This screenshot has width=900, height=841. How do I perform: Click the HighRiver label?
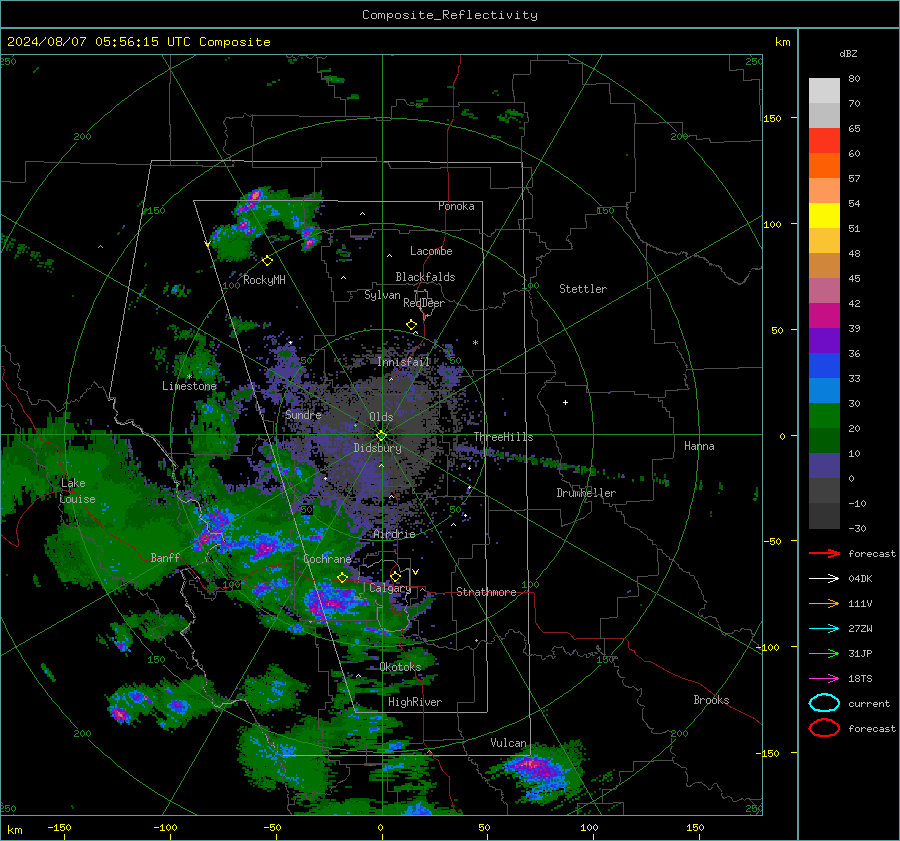(415, 702)
